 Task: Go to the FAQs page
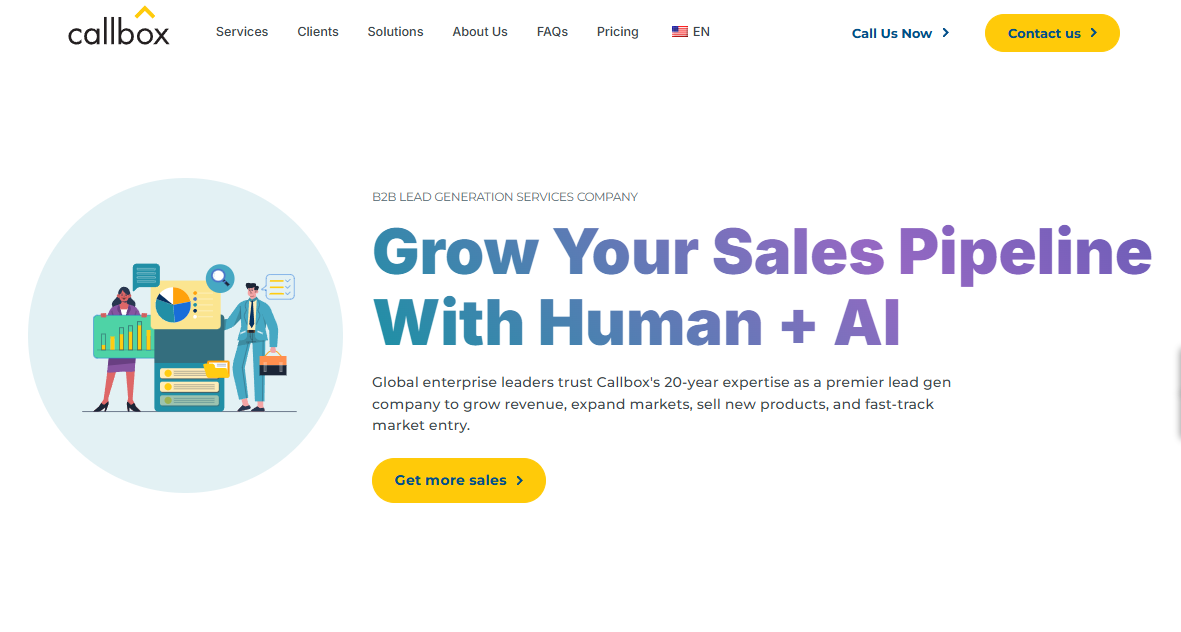coord(552,32)
